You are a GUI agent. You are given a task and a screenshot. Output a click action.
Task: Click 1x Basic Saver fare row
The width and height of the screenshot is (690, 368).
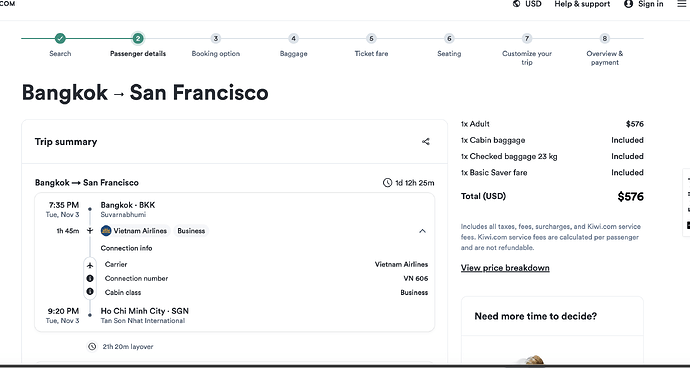click(x=552, y=172)
